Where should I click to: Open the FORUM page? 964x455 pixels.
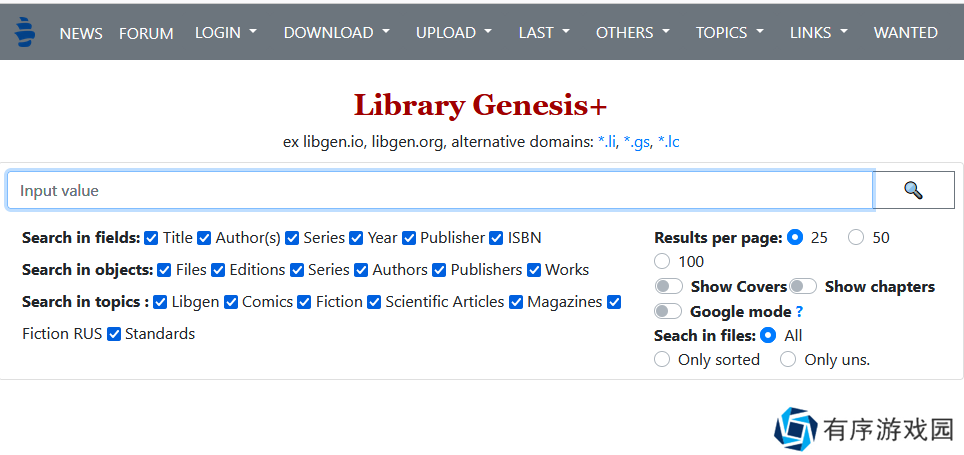[146, 33]
